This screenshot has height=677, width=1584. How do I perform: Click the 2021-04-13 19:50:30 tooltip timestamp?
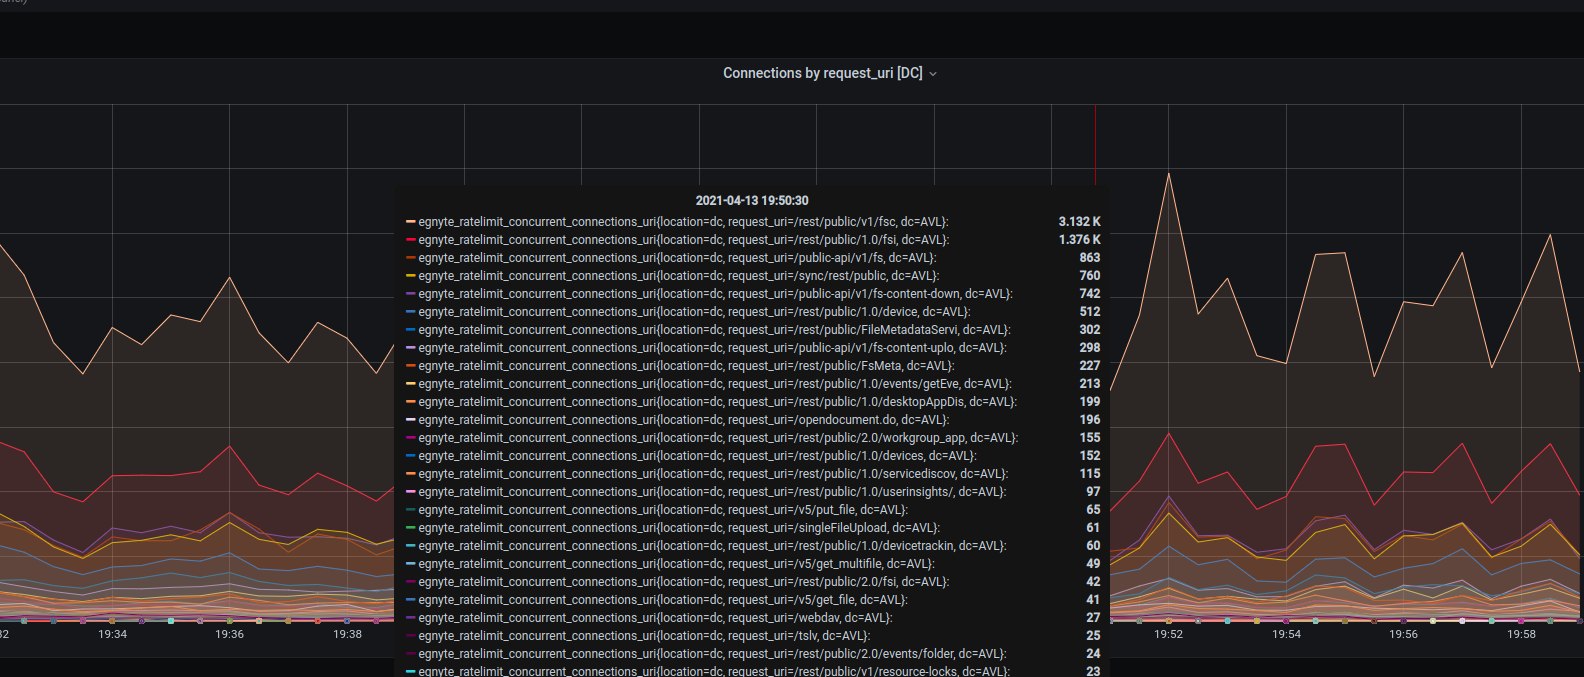(752, 201)
